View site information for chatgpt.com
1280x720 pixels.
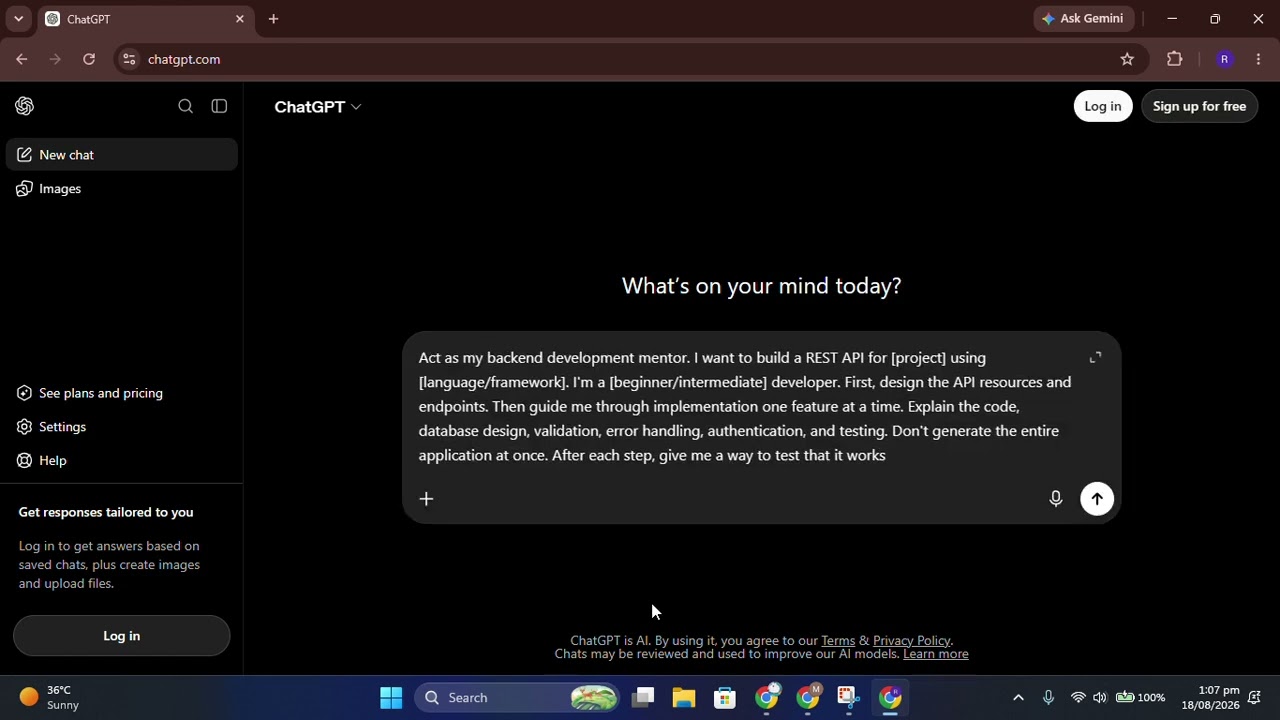pos(129,59)
